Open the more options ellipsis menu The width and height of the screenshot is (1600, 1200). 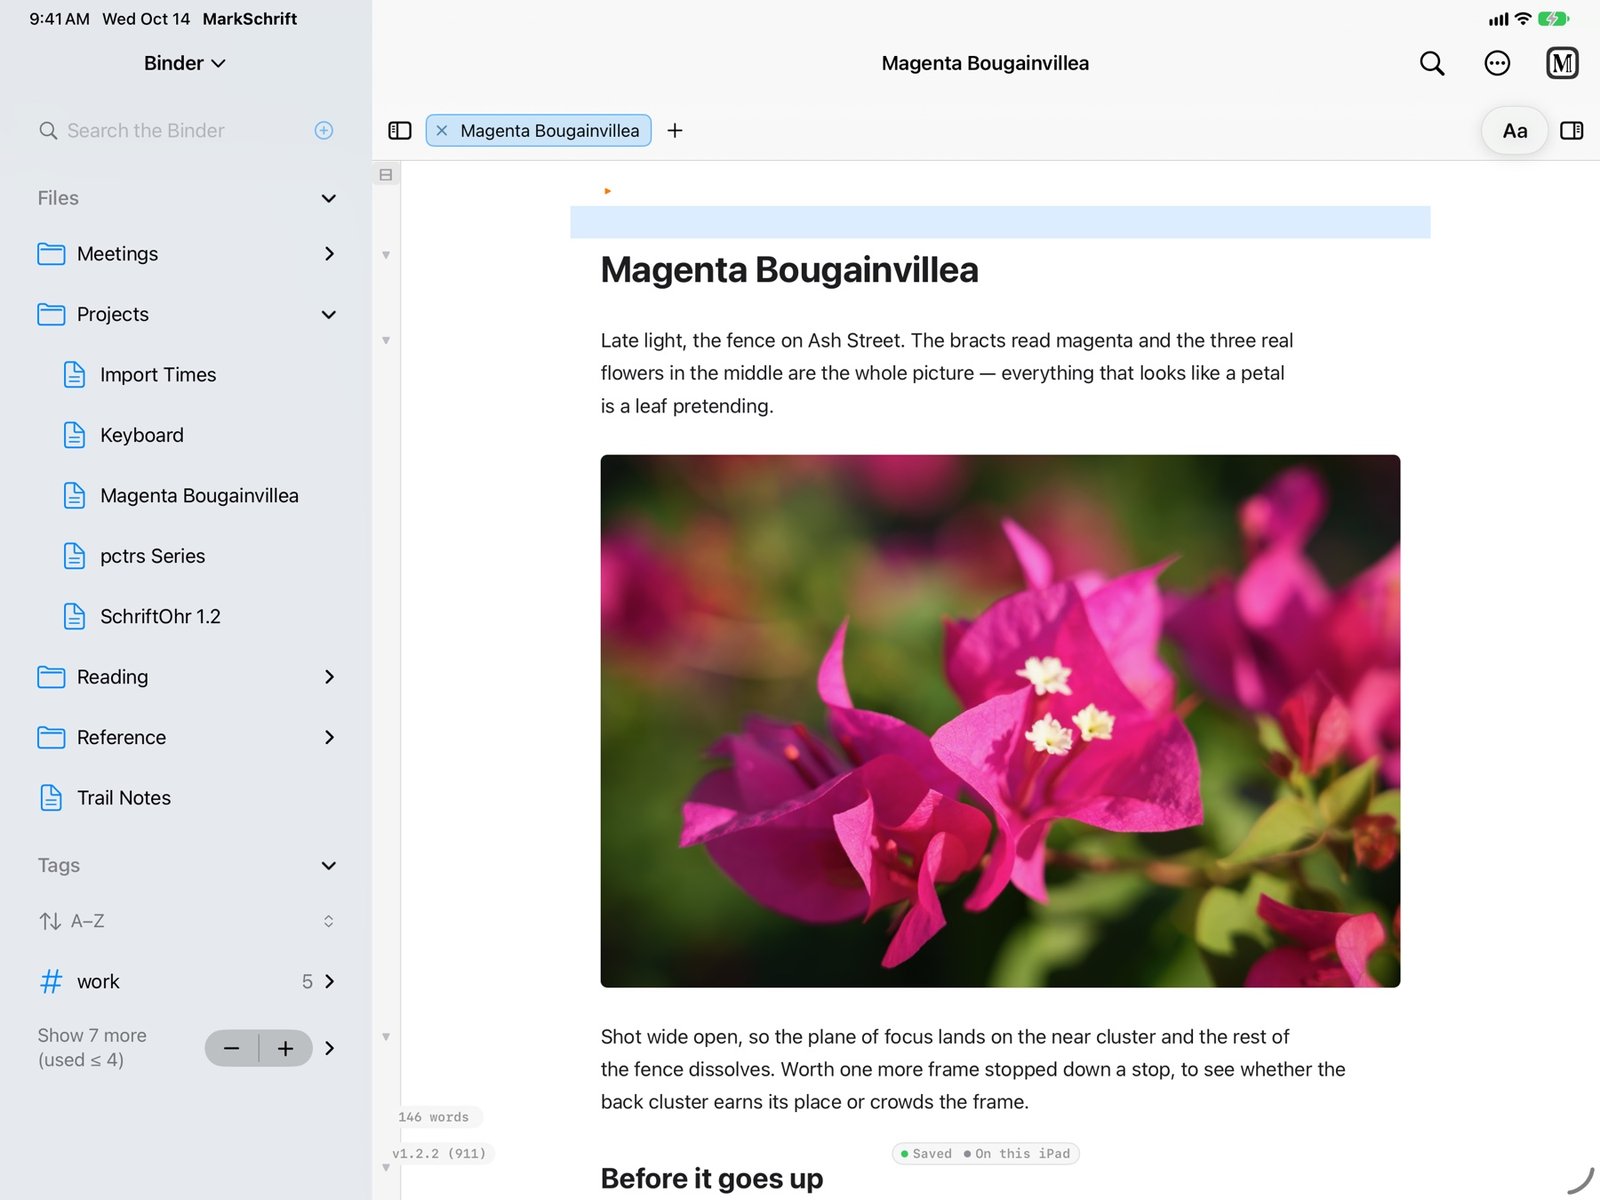tap(1497, 63)
